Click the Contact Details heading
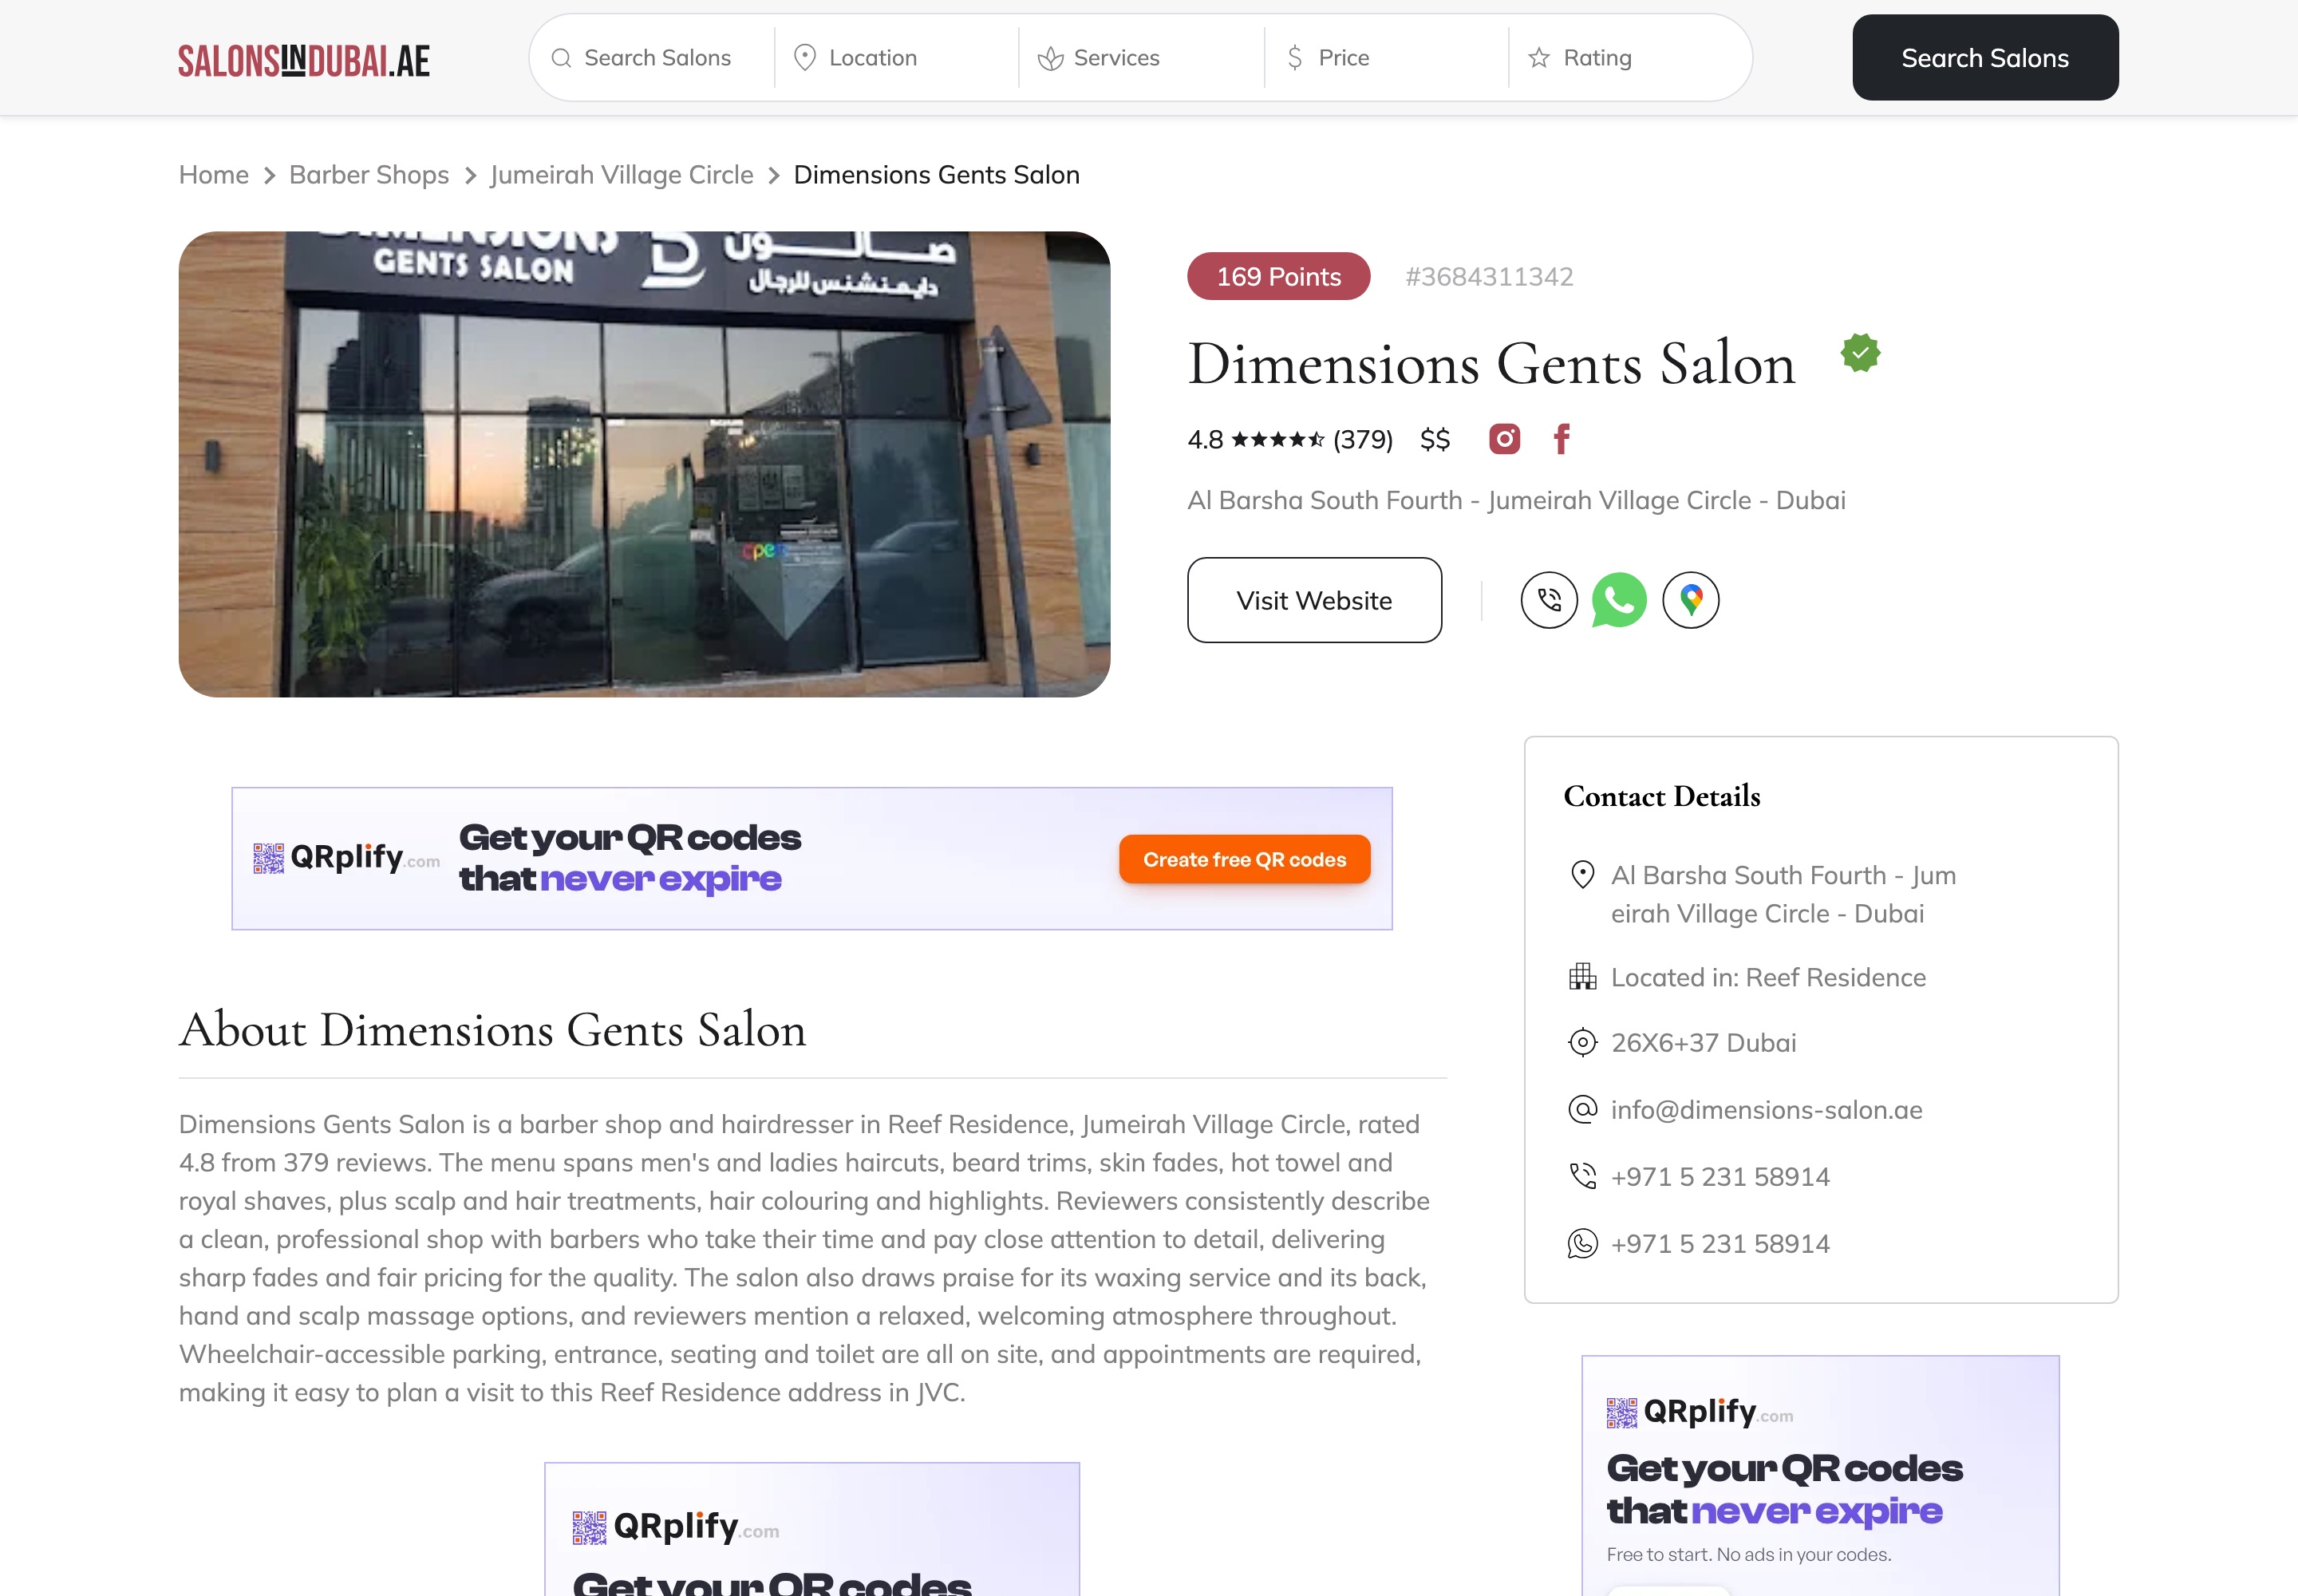 tap(1661, 796)
